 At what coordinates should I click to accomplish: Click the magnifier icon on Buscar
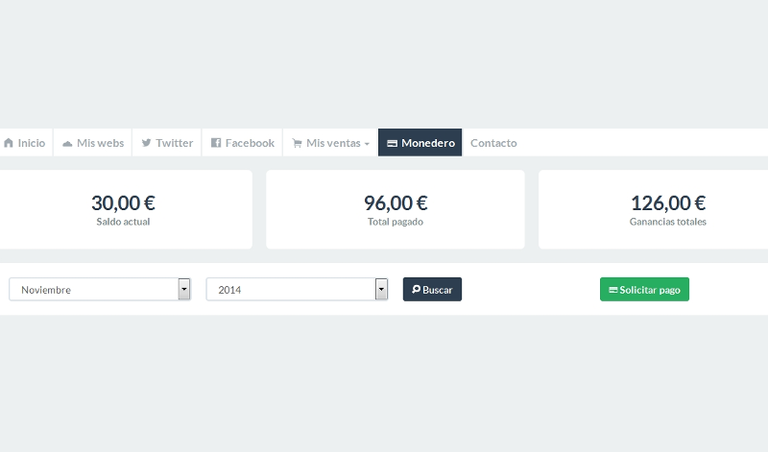pyautogui.click(x=416, y=289)
